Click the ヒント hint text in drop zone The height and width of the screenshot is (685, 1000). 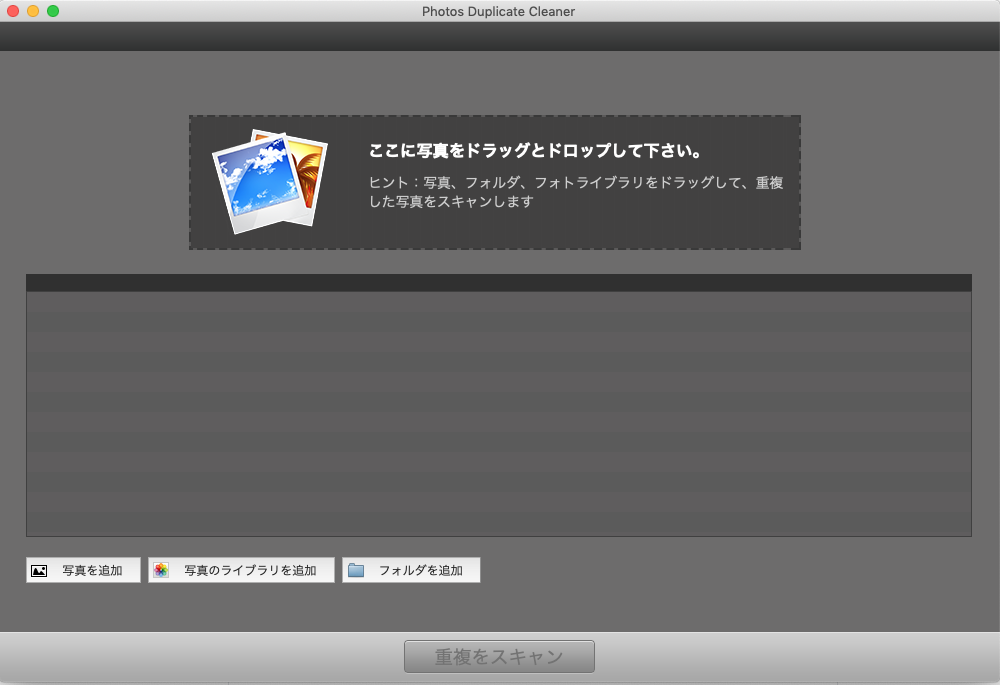coord(576,192)
